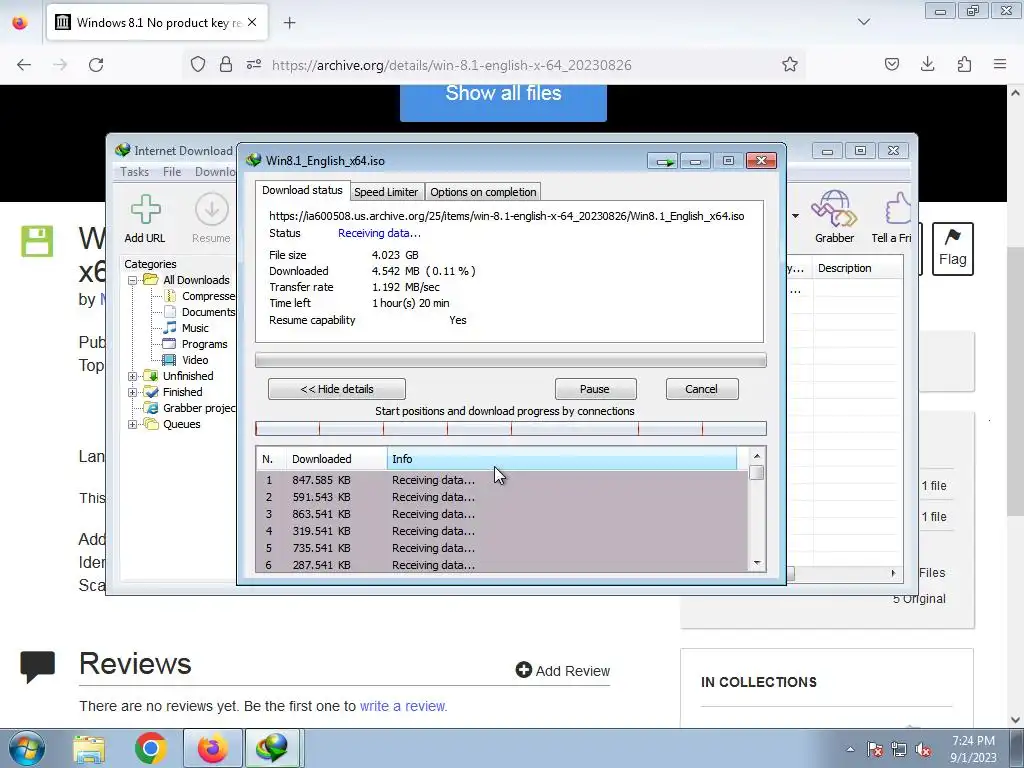Click the IDM toolbar overflow dropdown arrow
The height and width of the screenshot is (768, 1024).
pyautogui.click(x=795, y=216)
